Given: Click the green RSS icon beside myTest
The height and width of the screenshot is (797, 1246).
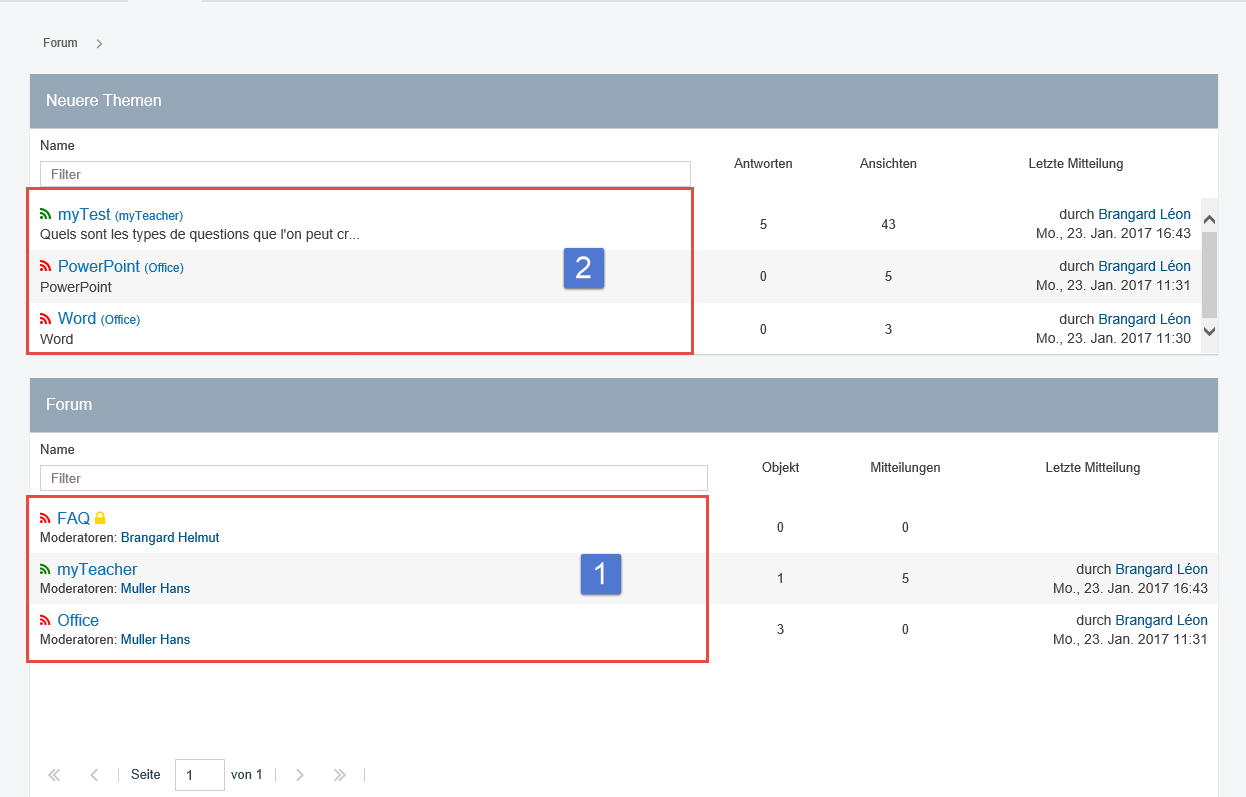Looking at the screenshot, I should tap(45, 214).
